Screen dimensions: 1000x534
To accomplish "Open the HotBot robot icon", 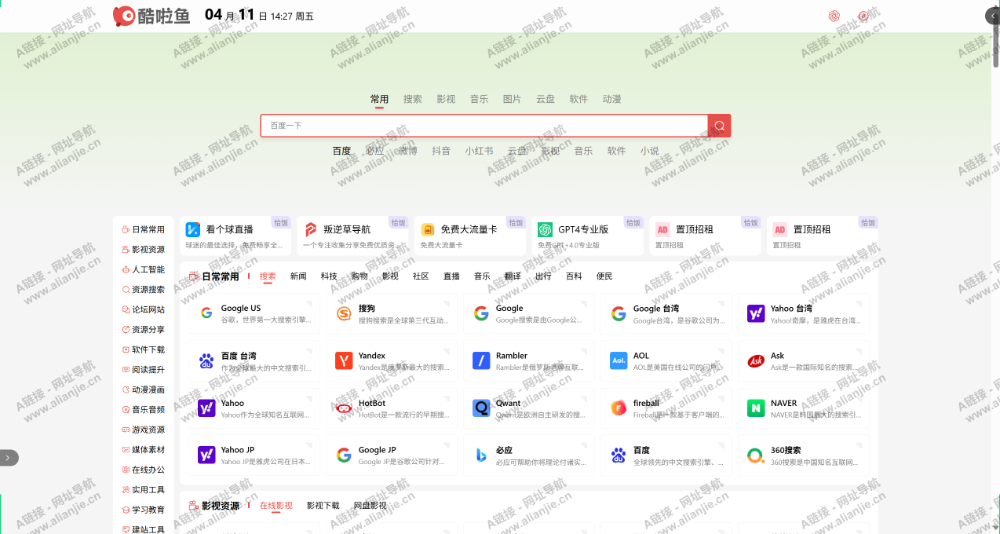I will [344, 408].
